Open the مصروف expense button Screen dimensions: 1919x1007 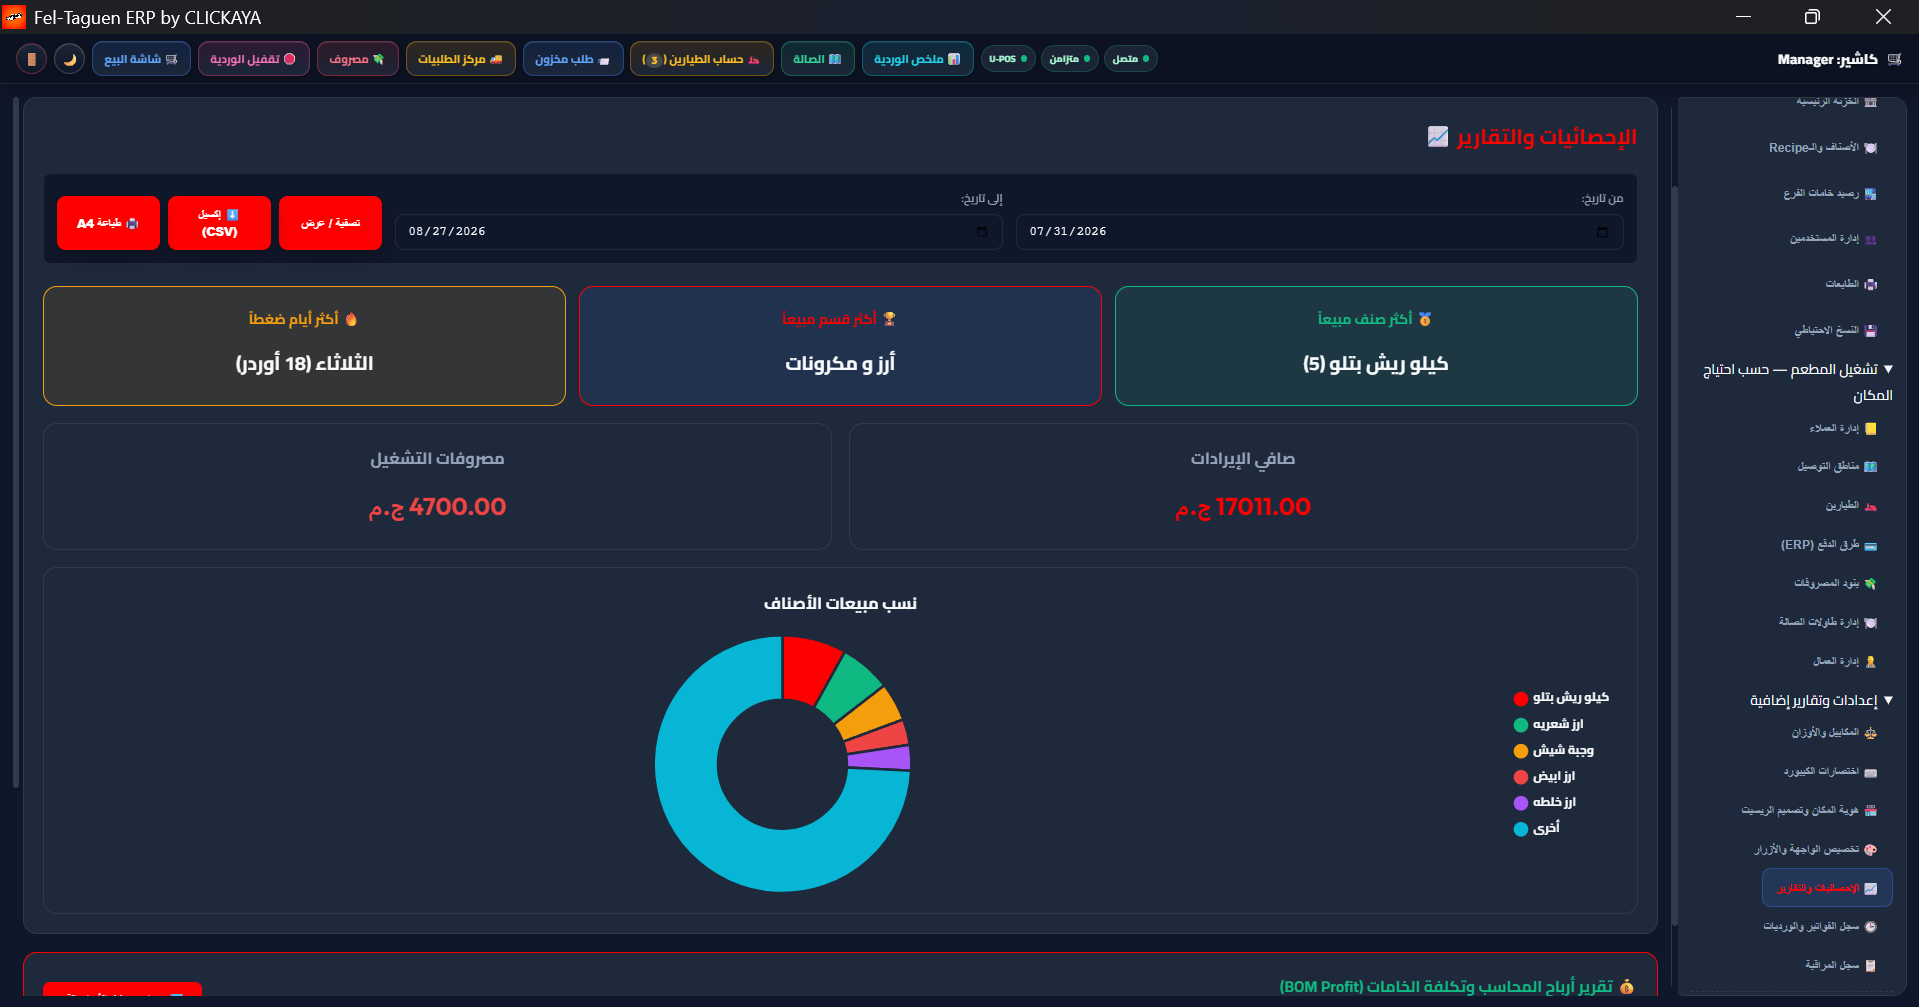(x=358, y=59)
